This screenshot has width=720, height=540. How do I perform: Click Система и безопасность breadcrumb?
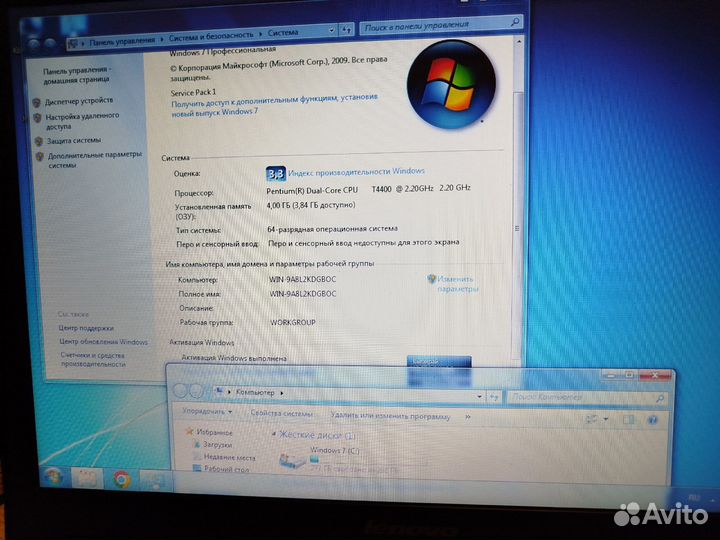point(211,35)
